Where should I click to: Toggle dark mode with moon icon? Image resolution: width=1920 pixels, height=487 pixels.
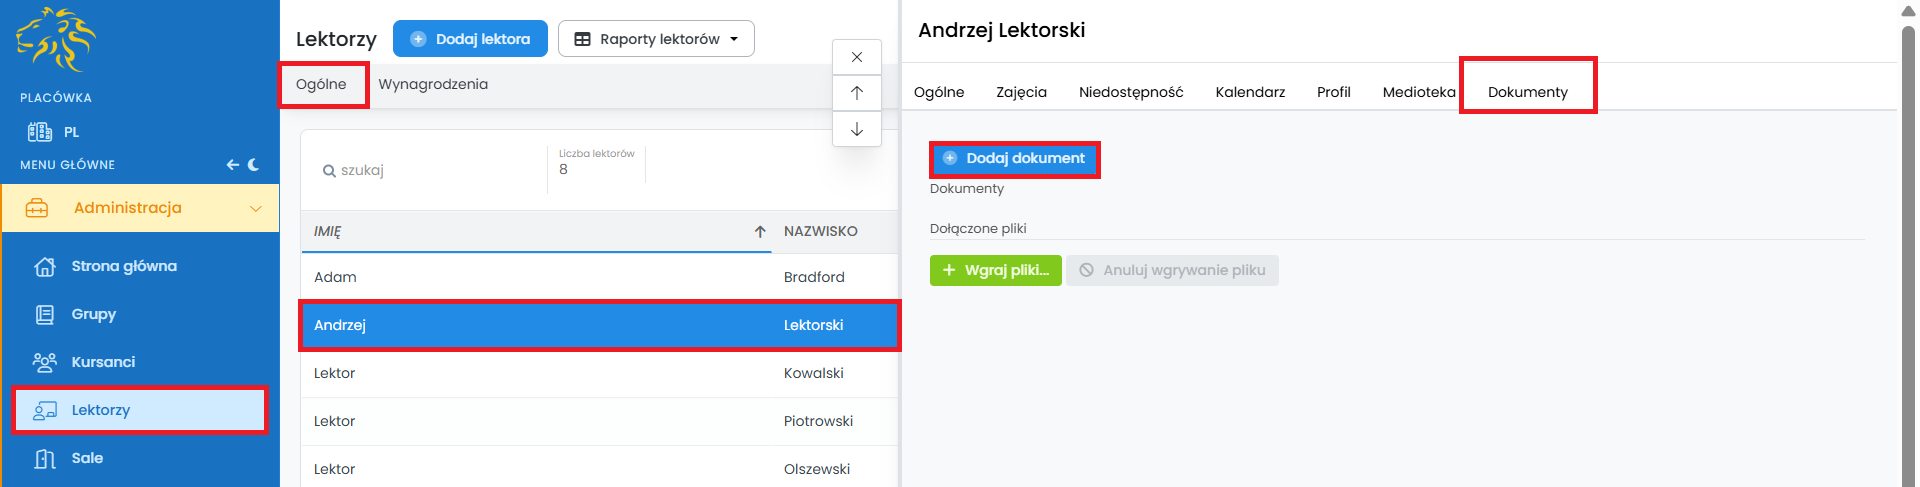pos(254,165)
